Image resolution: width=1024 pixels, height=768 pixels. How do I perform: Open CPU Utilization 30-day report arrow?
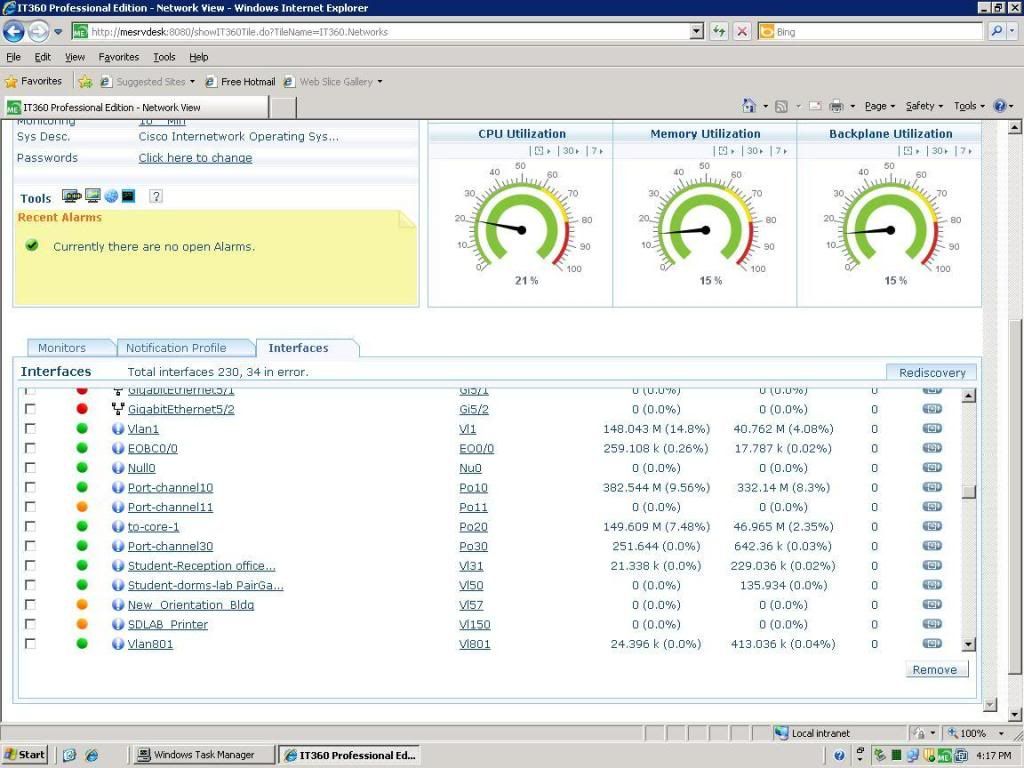click(x=571, y=151)
